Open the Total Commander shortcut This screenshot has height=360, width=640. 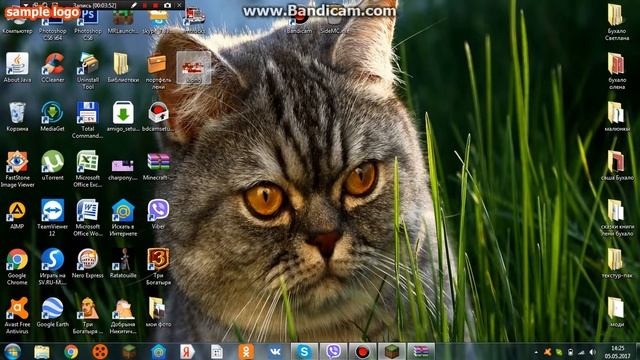(88, 120)
